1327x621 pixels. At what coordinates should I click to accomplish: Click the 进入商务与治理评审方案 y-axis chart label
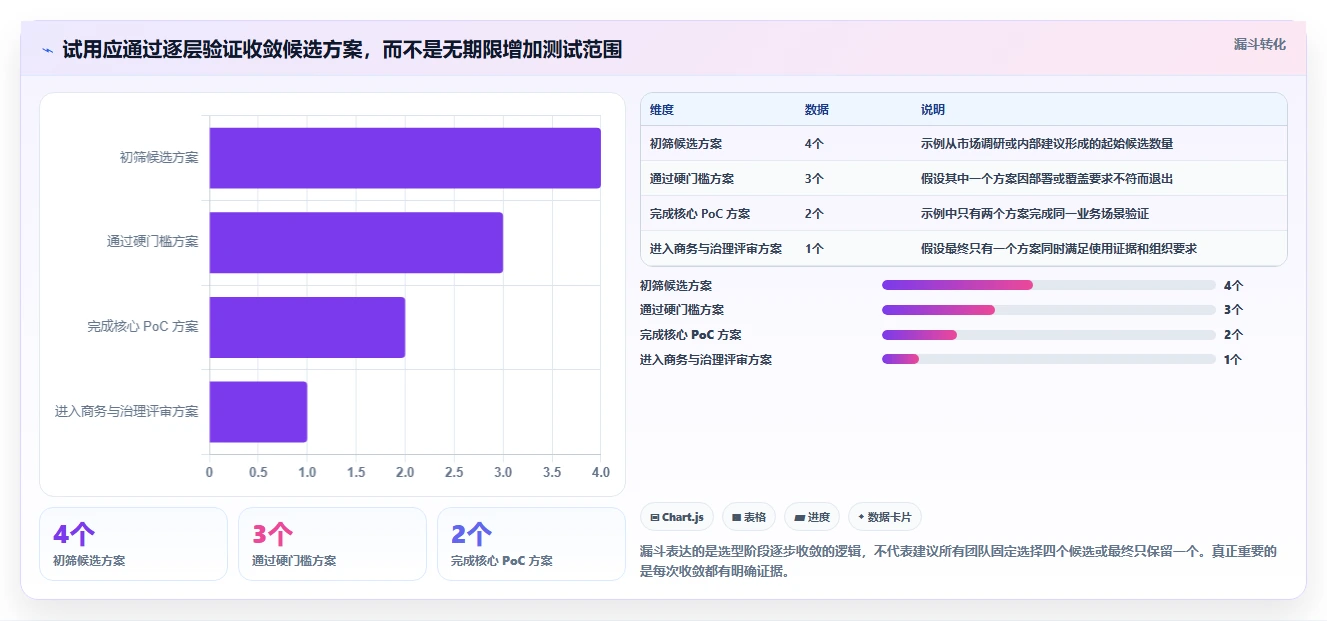pos(127,411)
